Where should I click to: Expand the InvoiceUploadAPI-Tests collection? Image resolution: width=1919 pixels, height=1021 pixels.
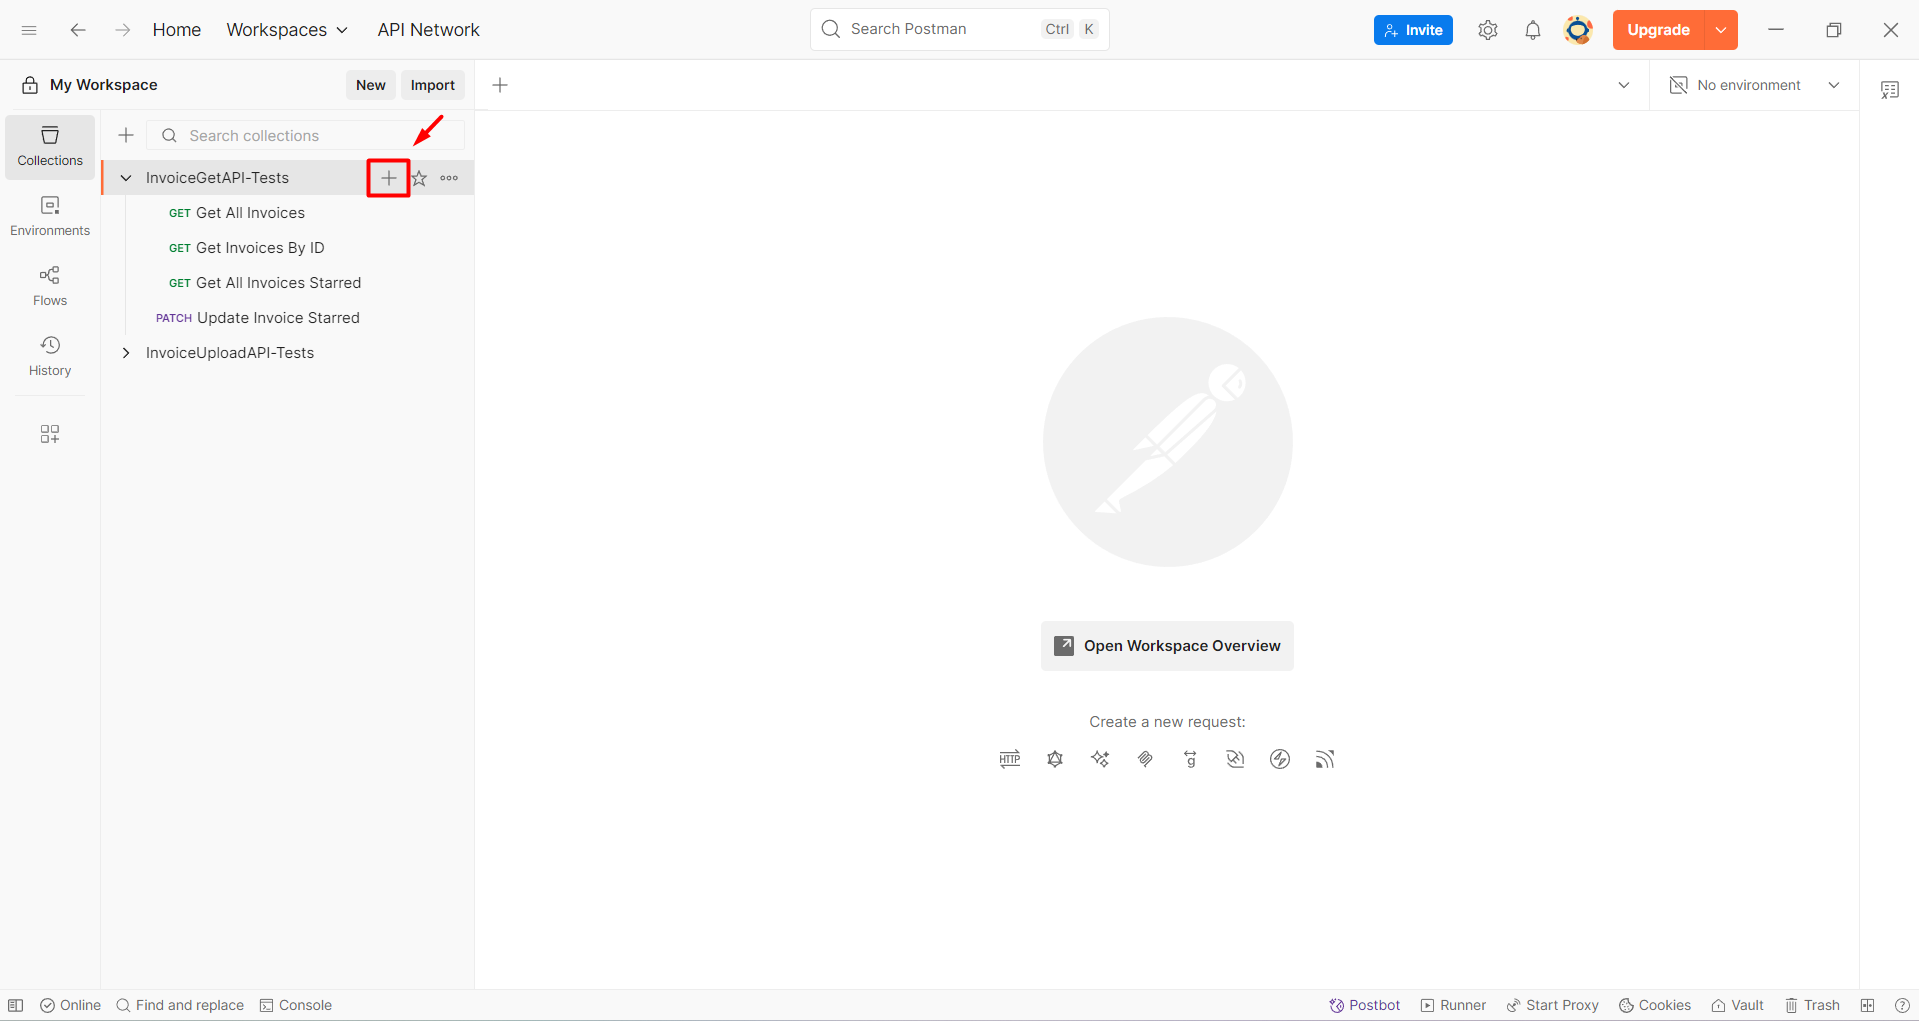[125, 352]
